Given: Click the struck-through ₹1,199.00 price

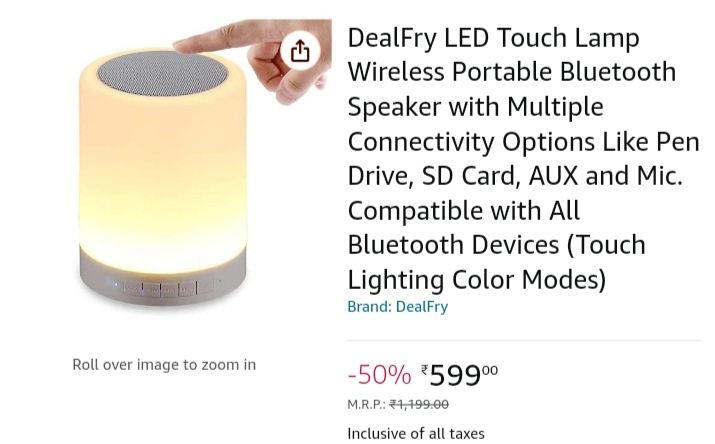Looking at the screenshot, I should (x=419, y=405).
